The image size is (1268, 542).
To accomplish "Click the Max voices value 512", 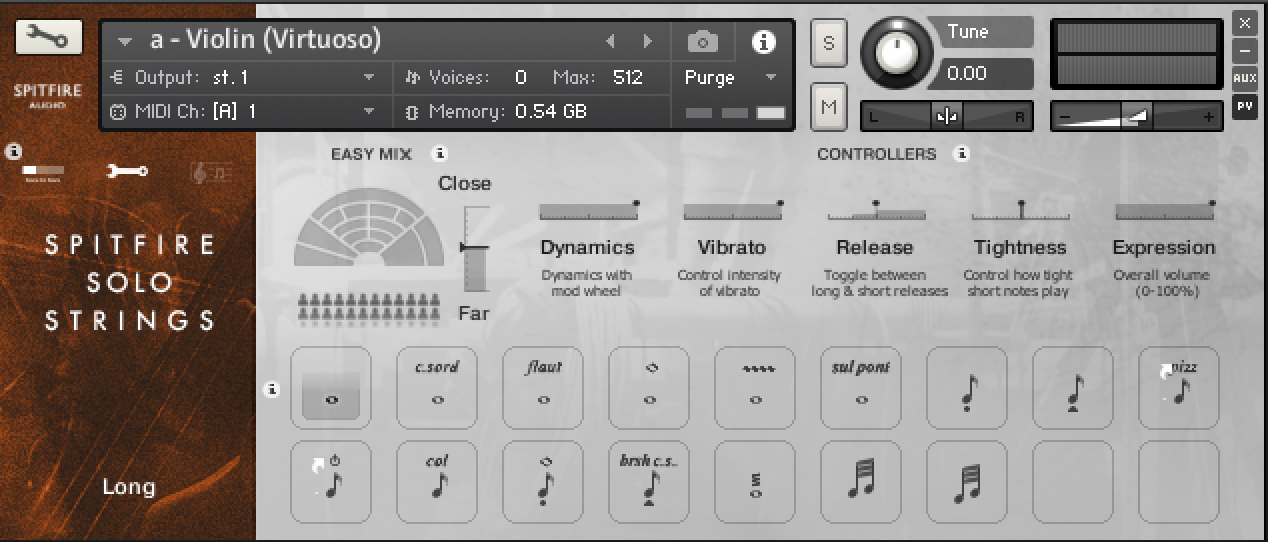I will click(627, 77).
